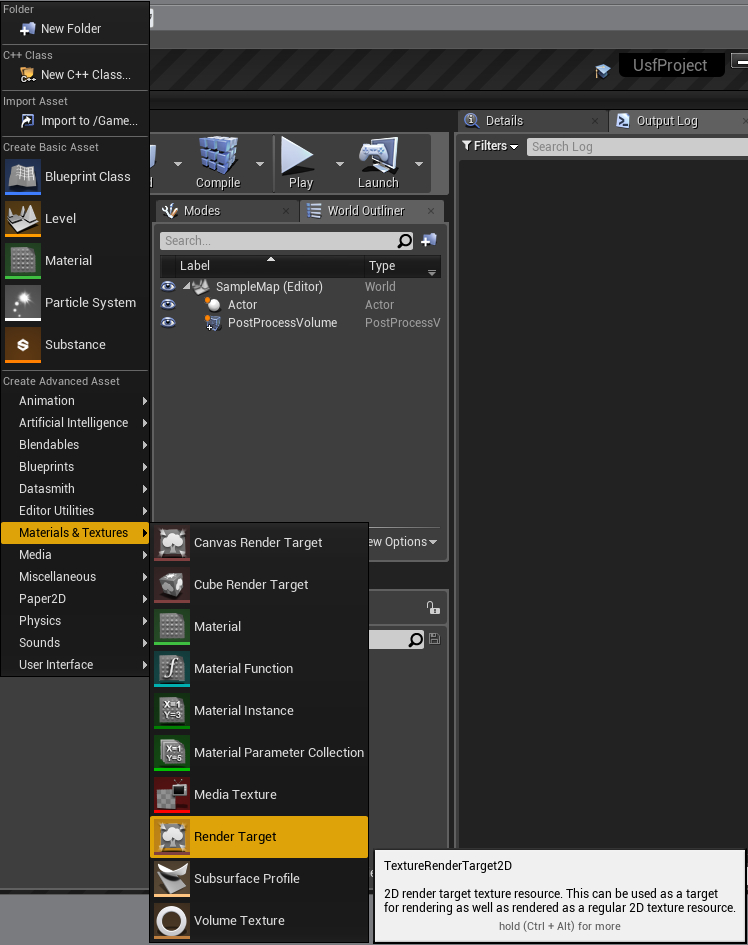
Task: Click the Particle System icon
Action: pyautogui.click(x=23, y=303)
